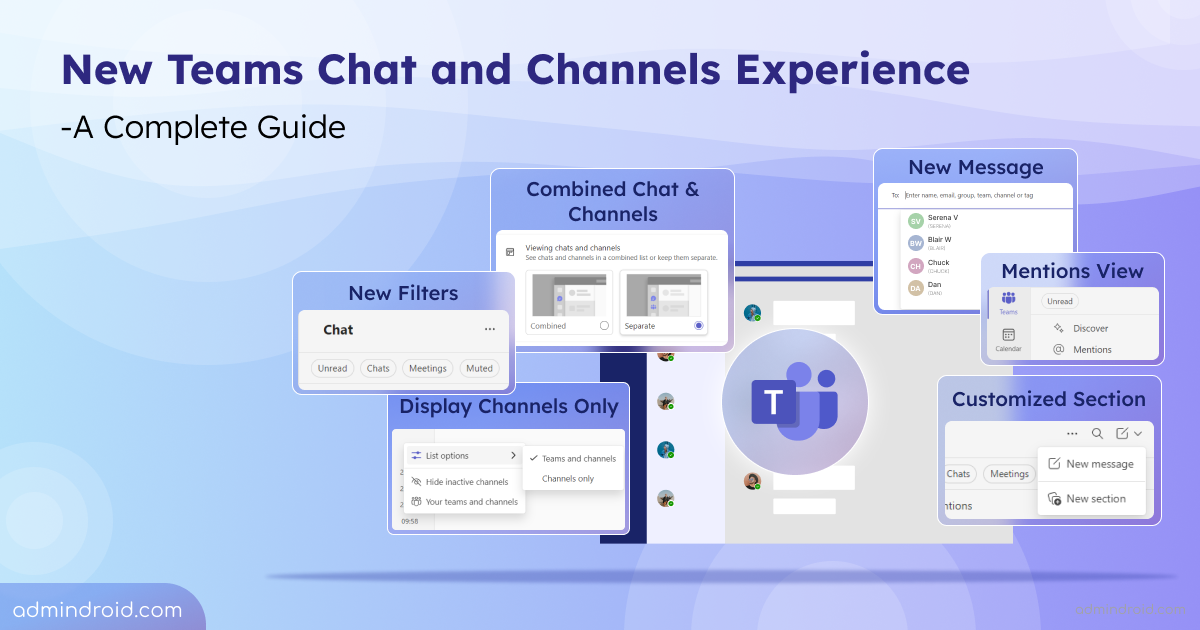Click the Unread filter chip
This screenshot has height=630, width=1200.
[x=332, y=368]
